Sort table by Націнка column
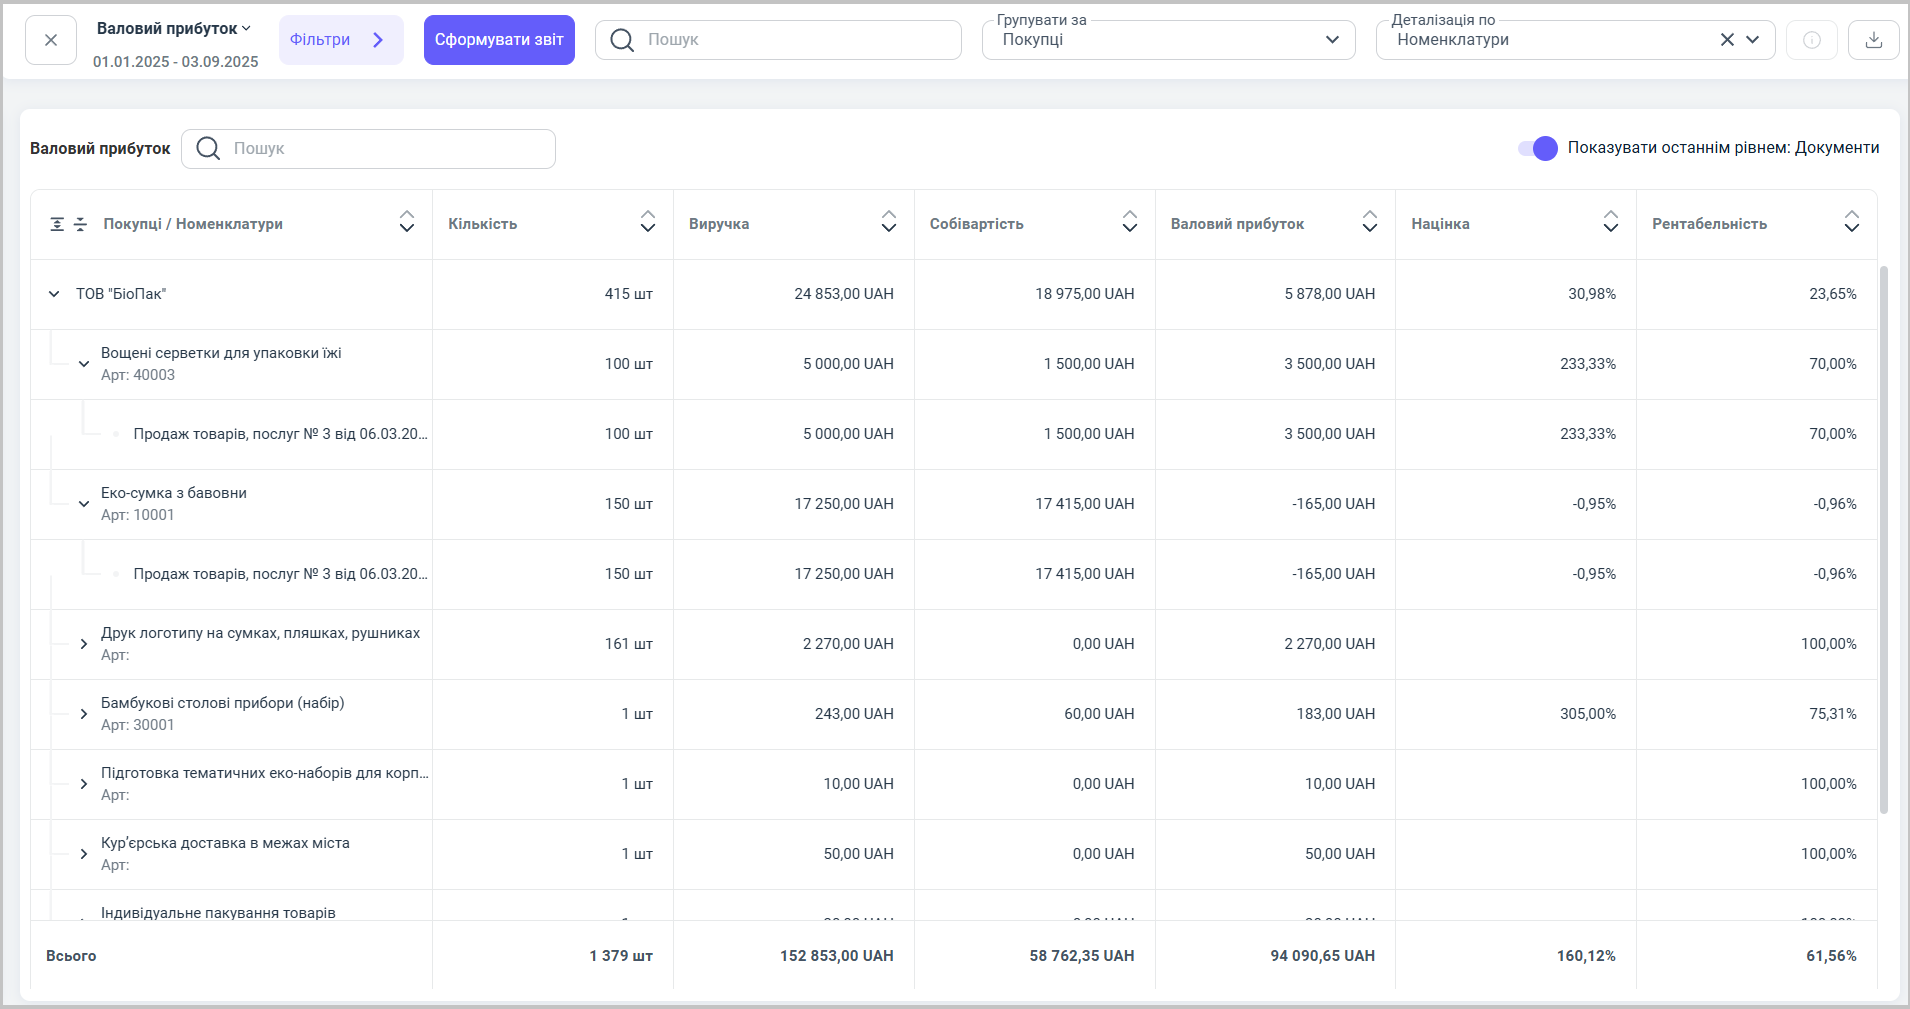Screen dimensions: 1910x1009 [1610, 222]
